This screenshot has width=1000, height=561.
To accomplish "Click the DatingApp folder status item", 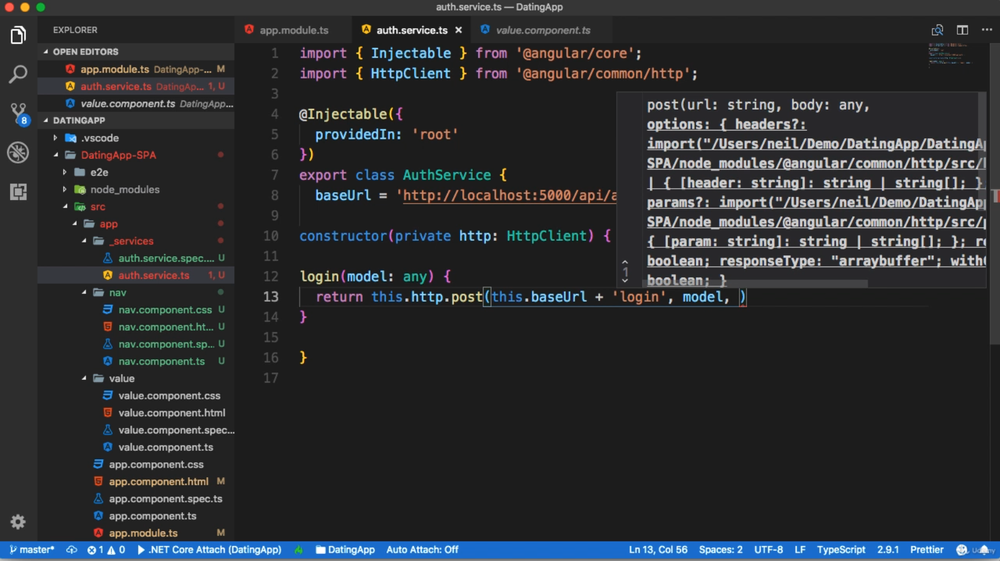I will (x=345, y=550).
